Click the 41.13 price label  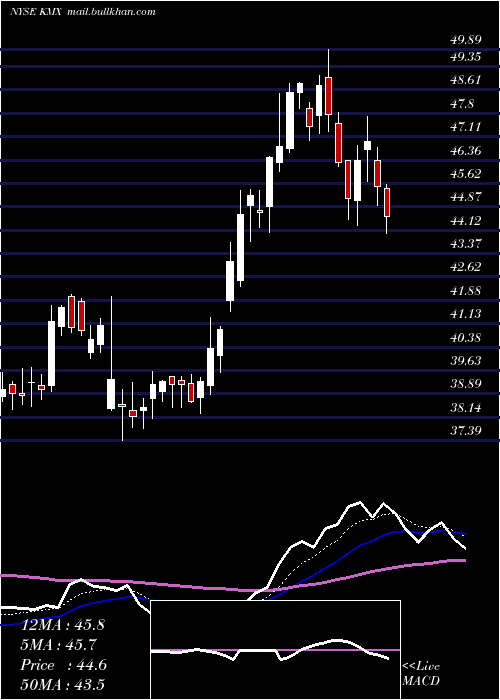(465, 314)
